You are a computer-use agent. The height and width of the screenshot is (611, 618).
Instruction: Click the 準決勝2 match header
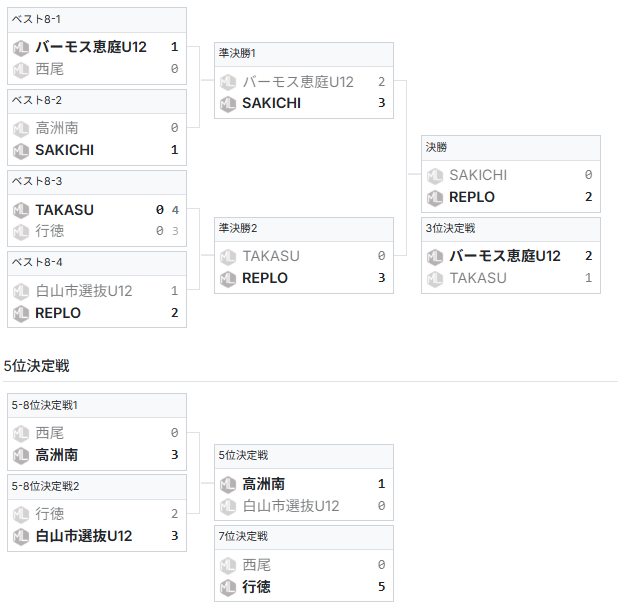[238, 227]
